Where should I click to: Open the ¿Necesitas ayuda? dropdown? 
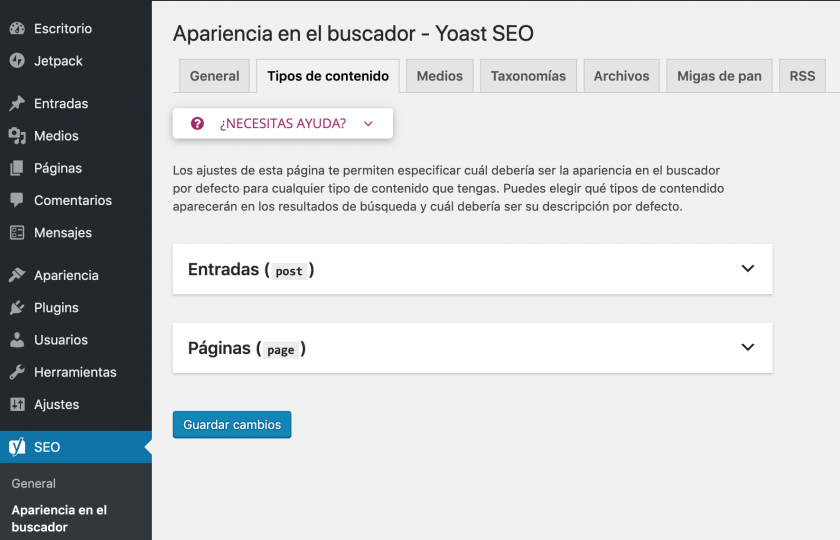pos(283,124)
